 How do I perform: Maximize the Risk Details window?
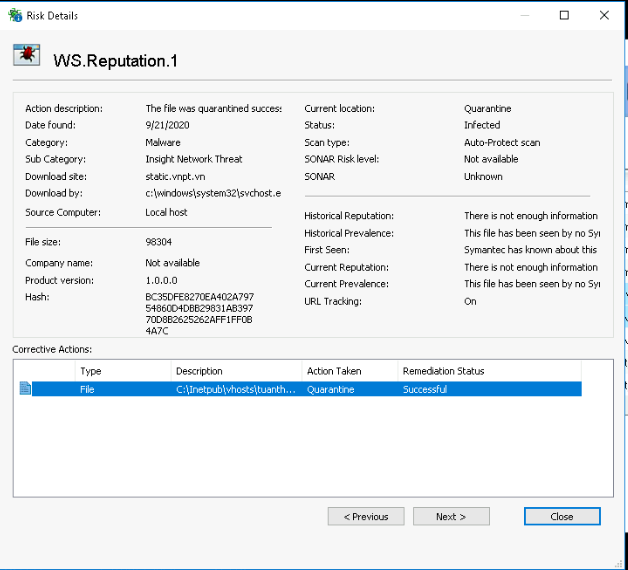(x=564, y=15)
